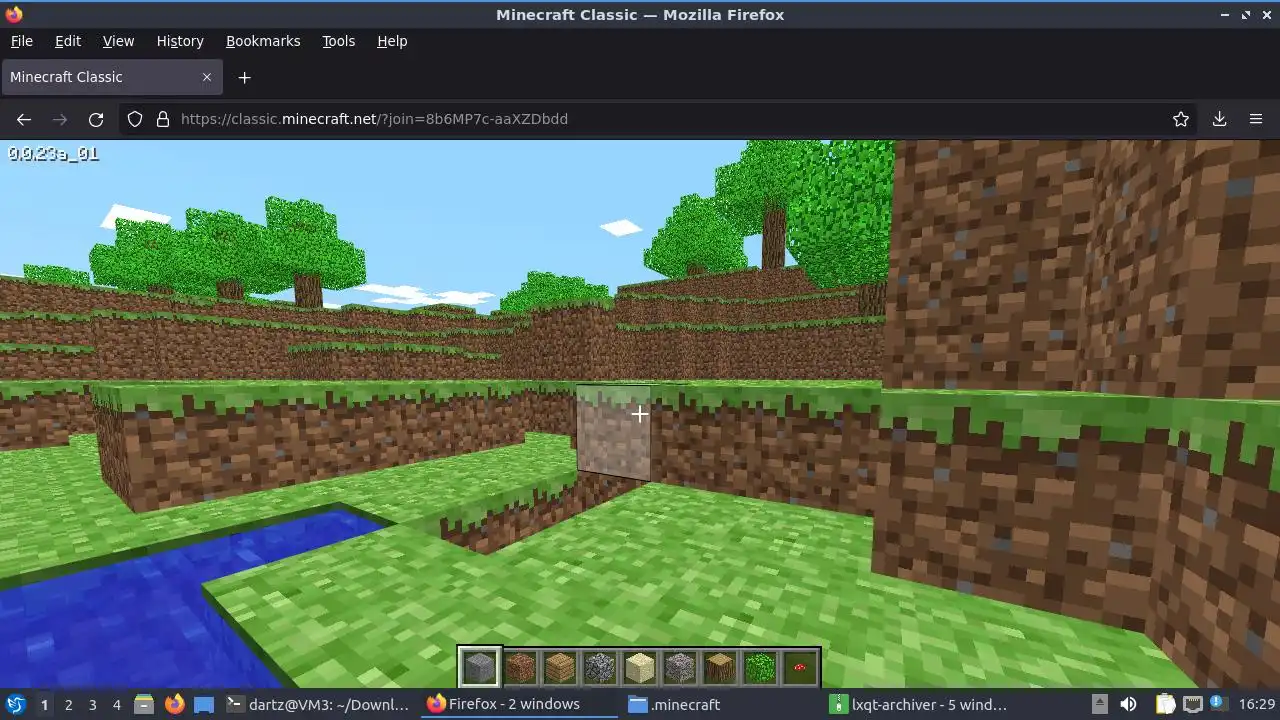Go back with the browser back arrow
This screenshot has width=1280, height=720.
24,119
